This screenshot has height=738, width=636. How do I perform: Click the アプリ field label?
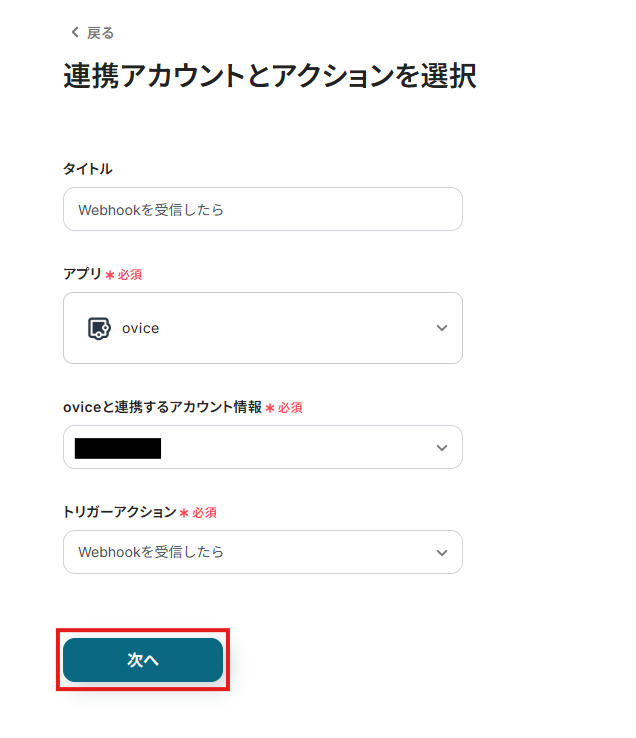pyautogui.click(x=82, y=274)
